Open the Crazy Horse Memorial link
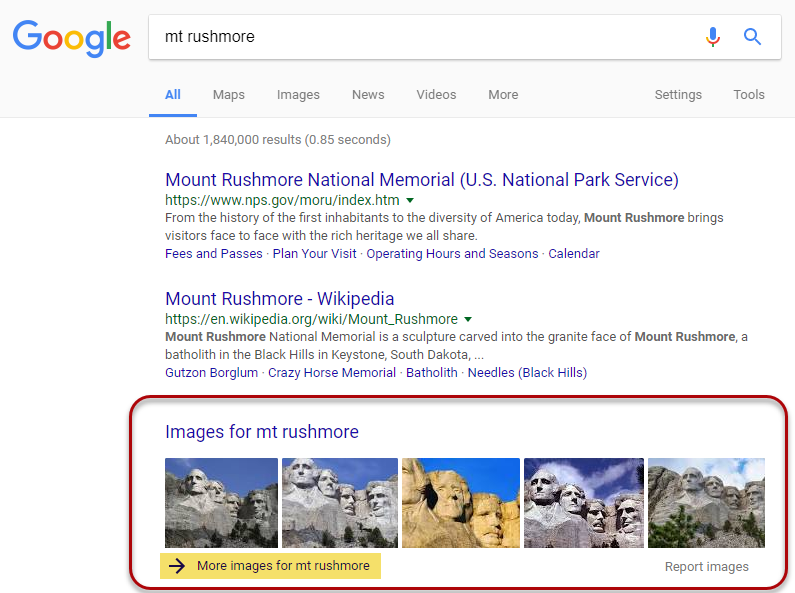Image resolution: width=795 pixels, height=593 pixels. point(332,373)
